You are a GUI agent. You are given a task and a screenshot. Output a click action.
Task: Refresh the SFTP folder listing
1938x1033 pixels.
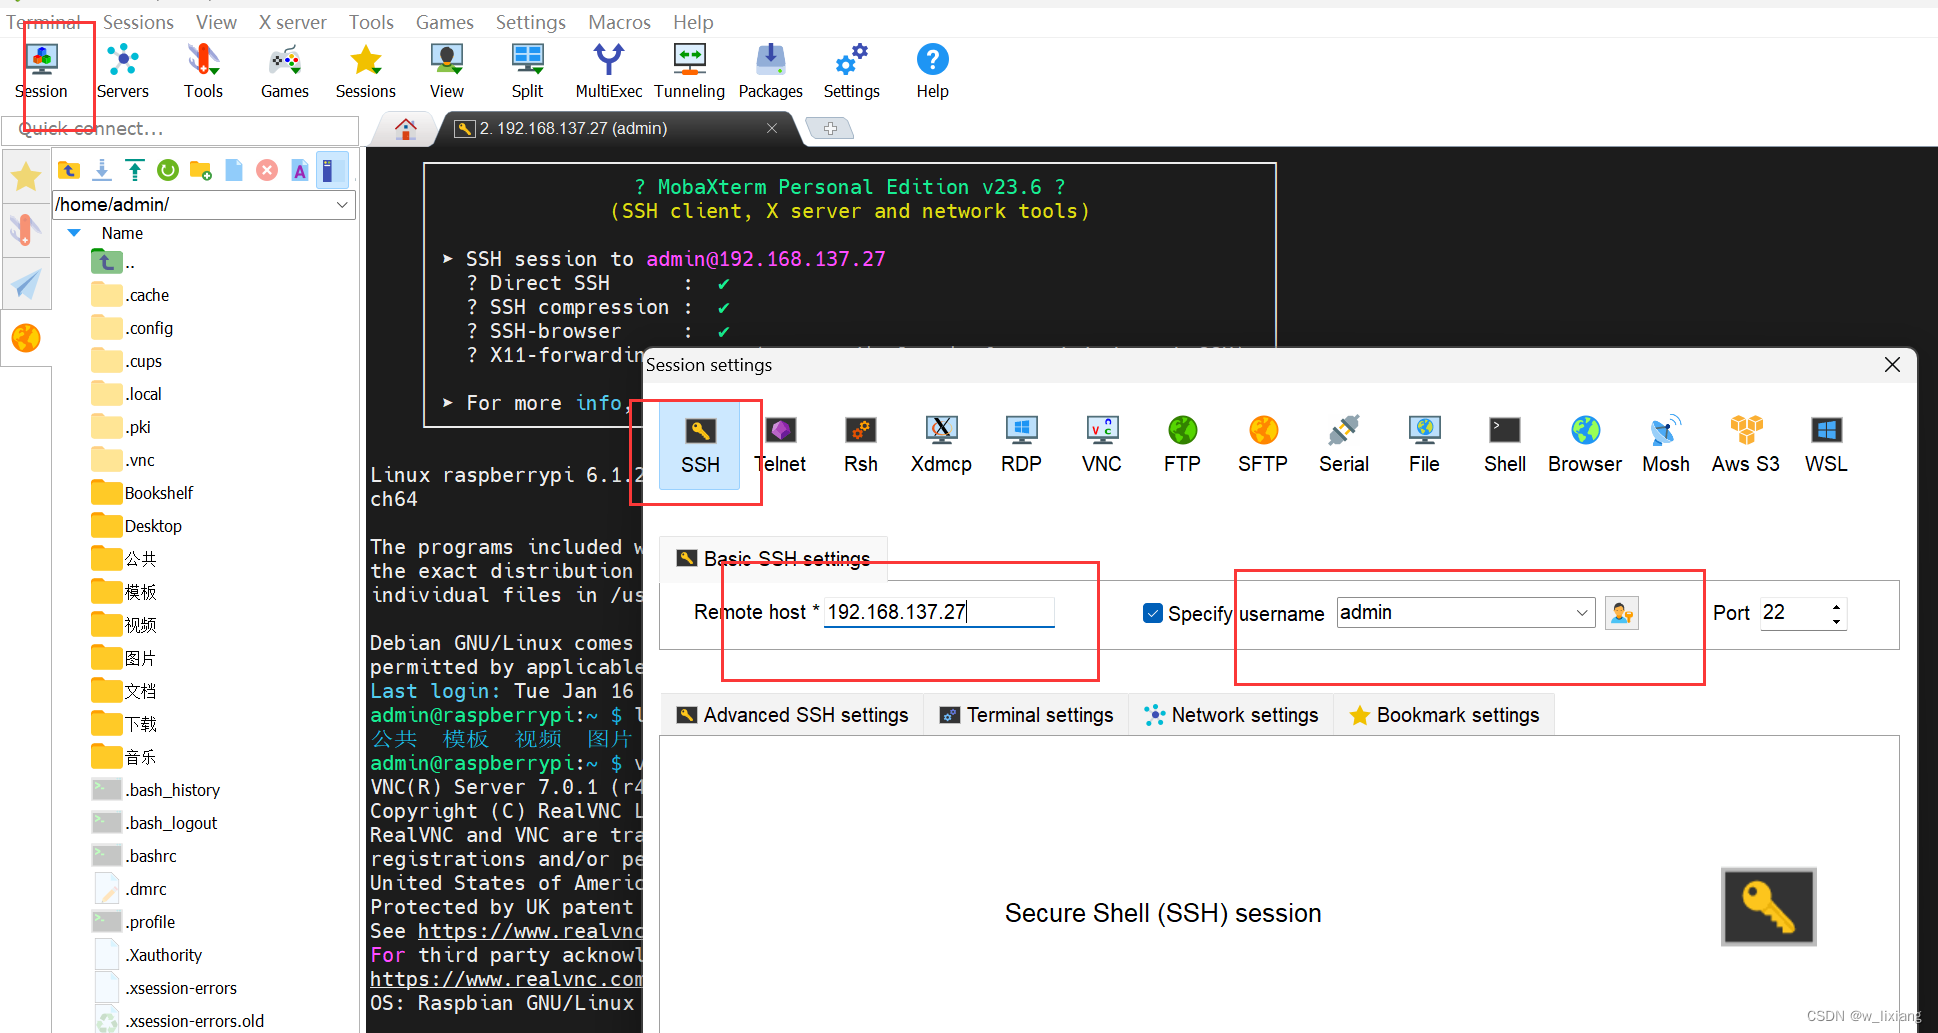[168, 170]
